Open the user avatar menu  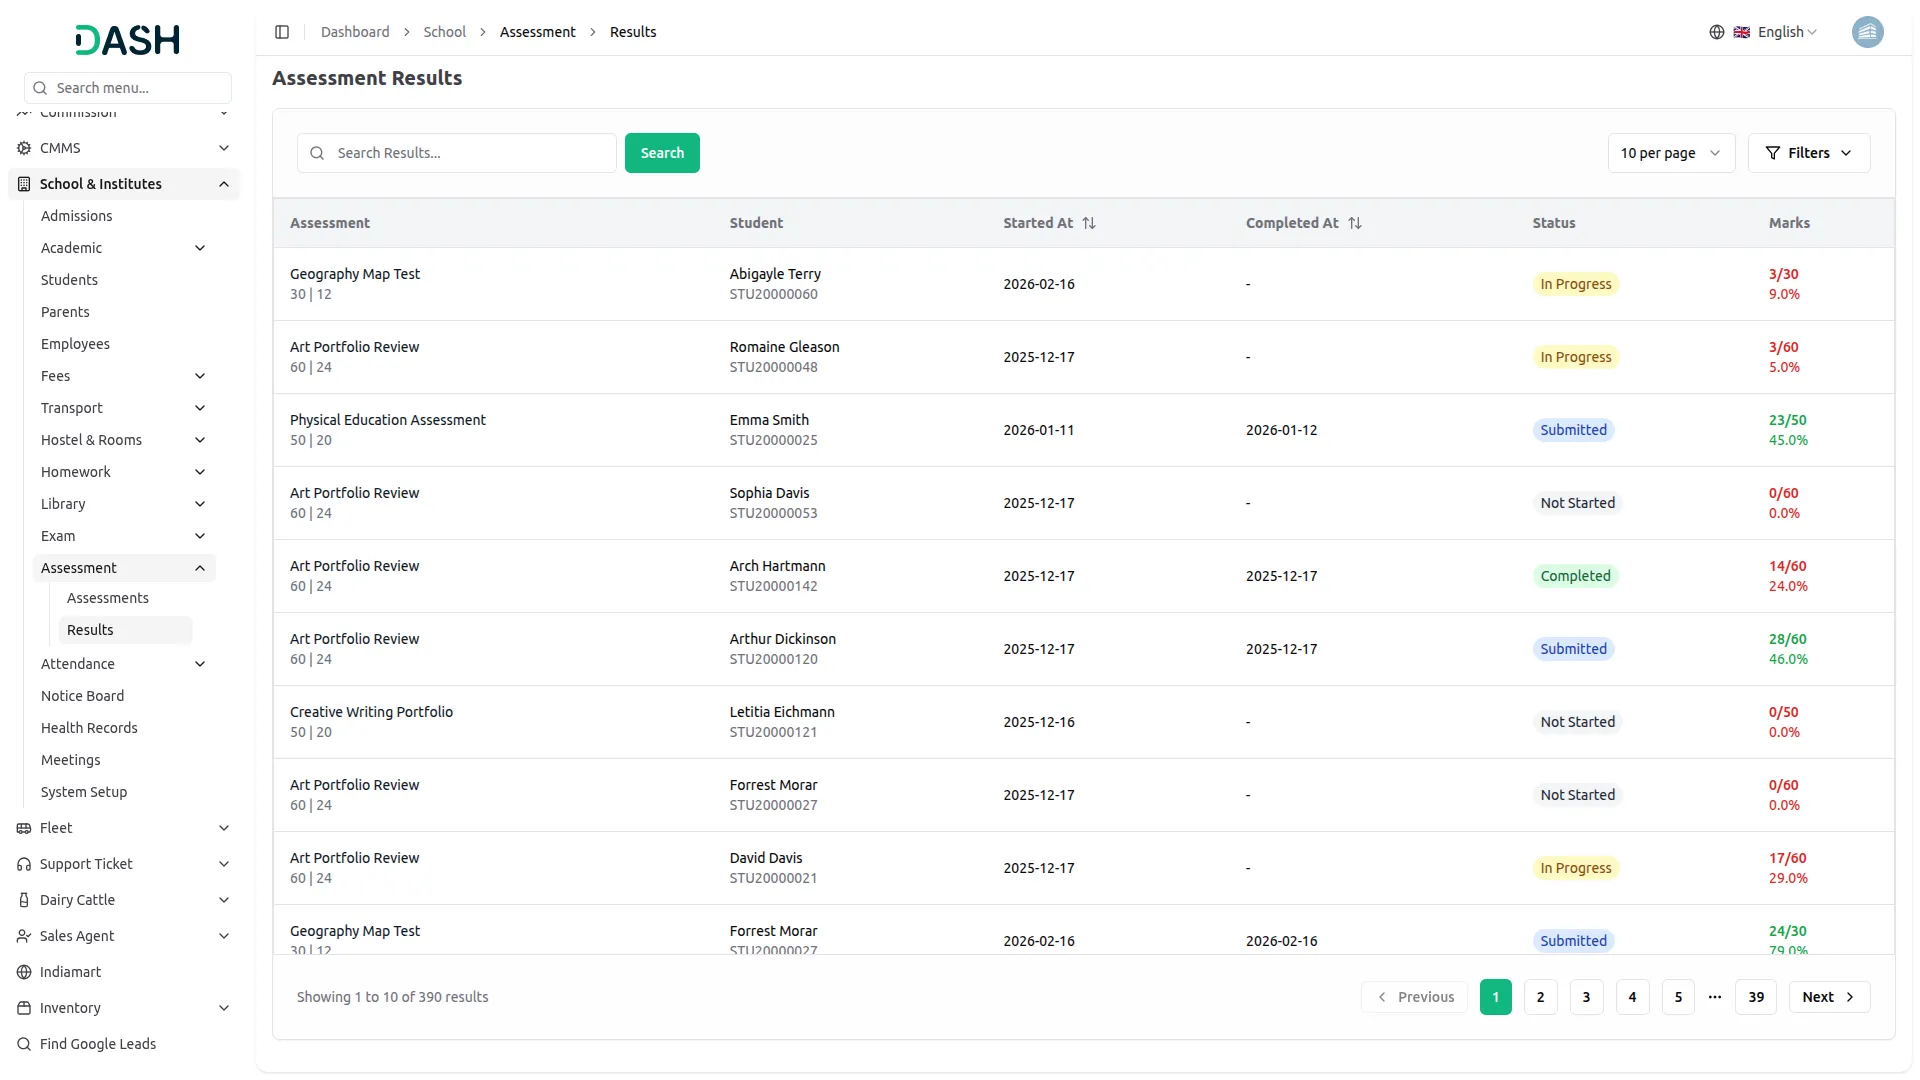pyautogui.click(x=1867, y=32)
